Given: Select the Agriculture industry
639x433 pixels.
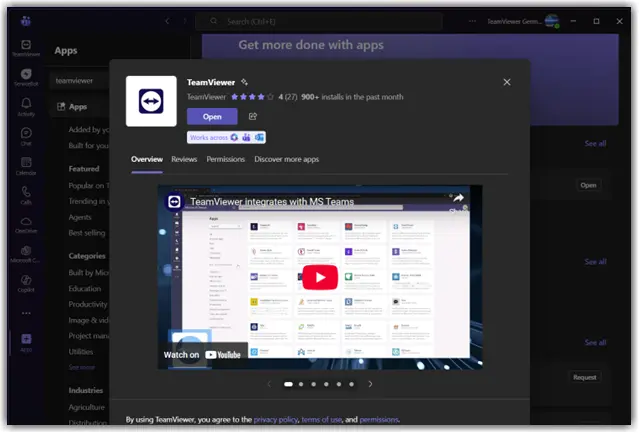Looking at the screenshot, I should tap(86, 407).
